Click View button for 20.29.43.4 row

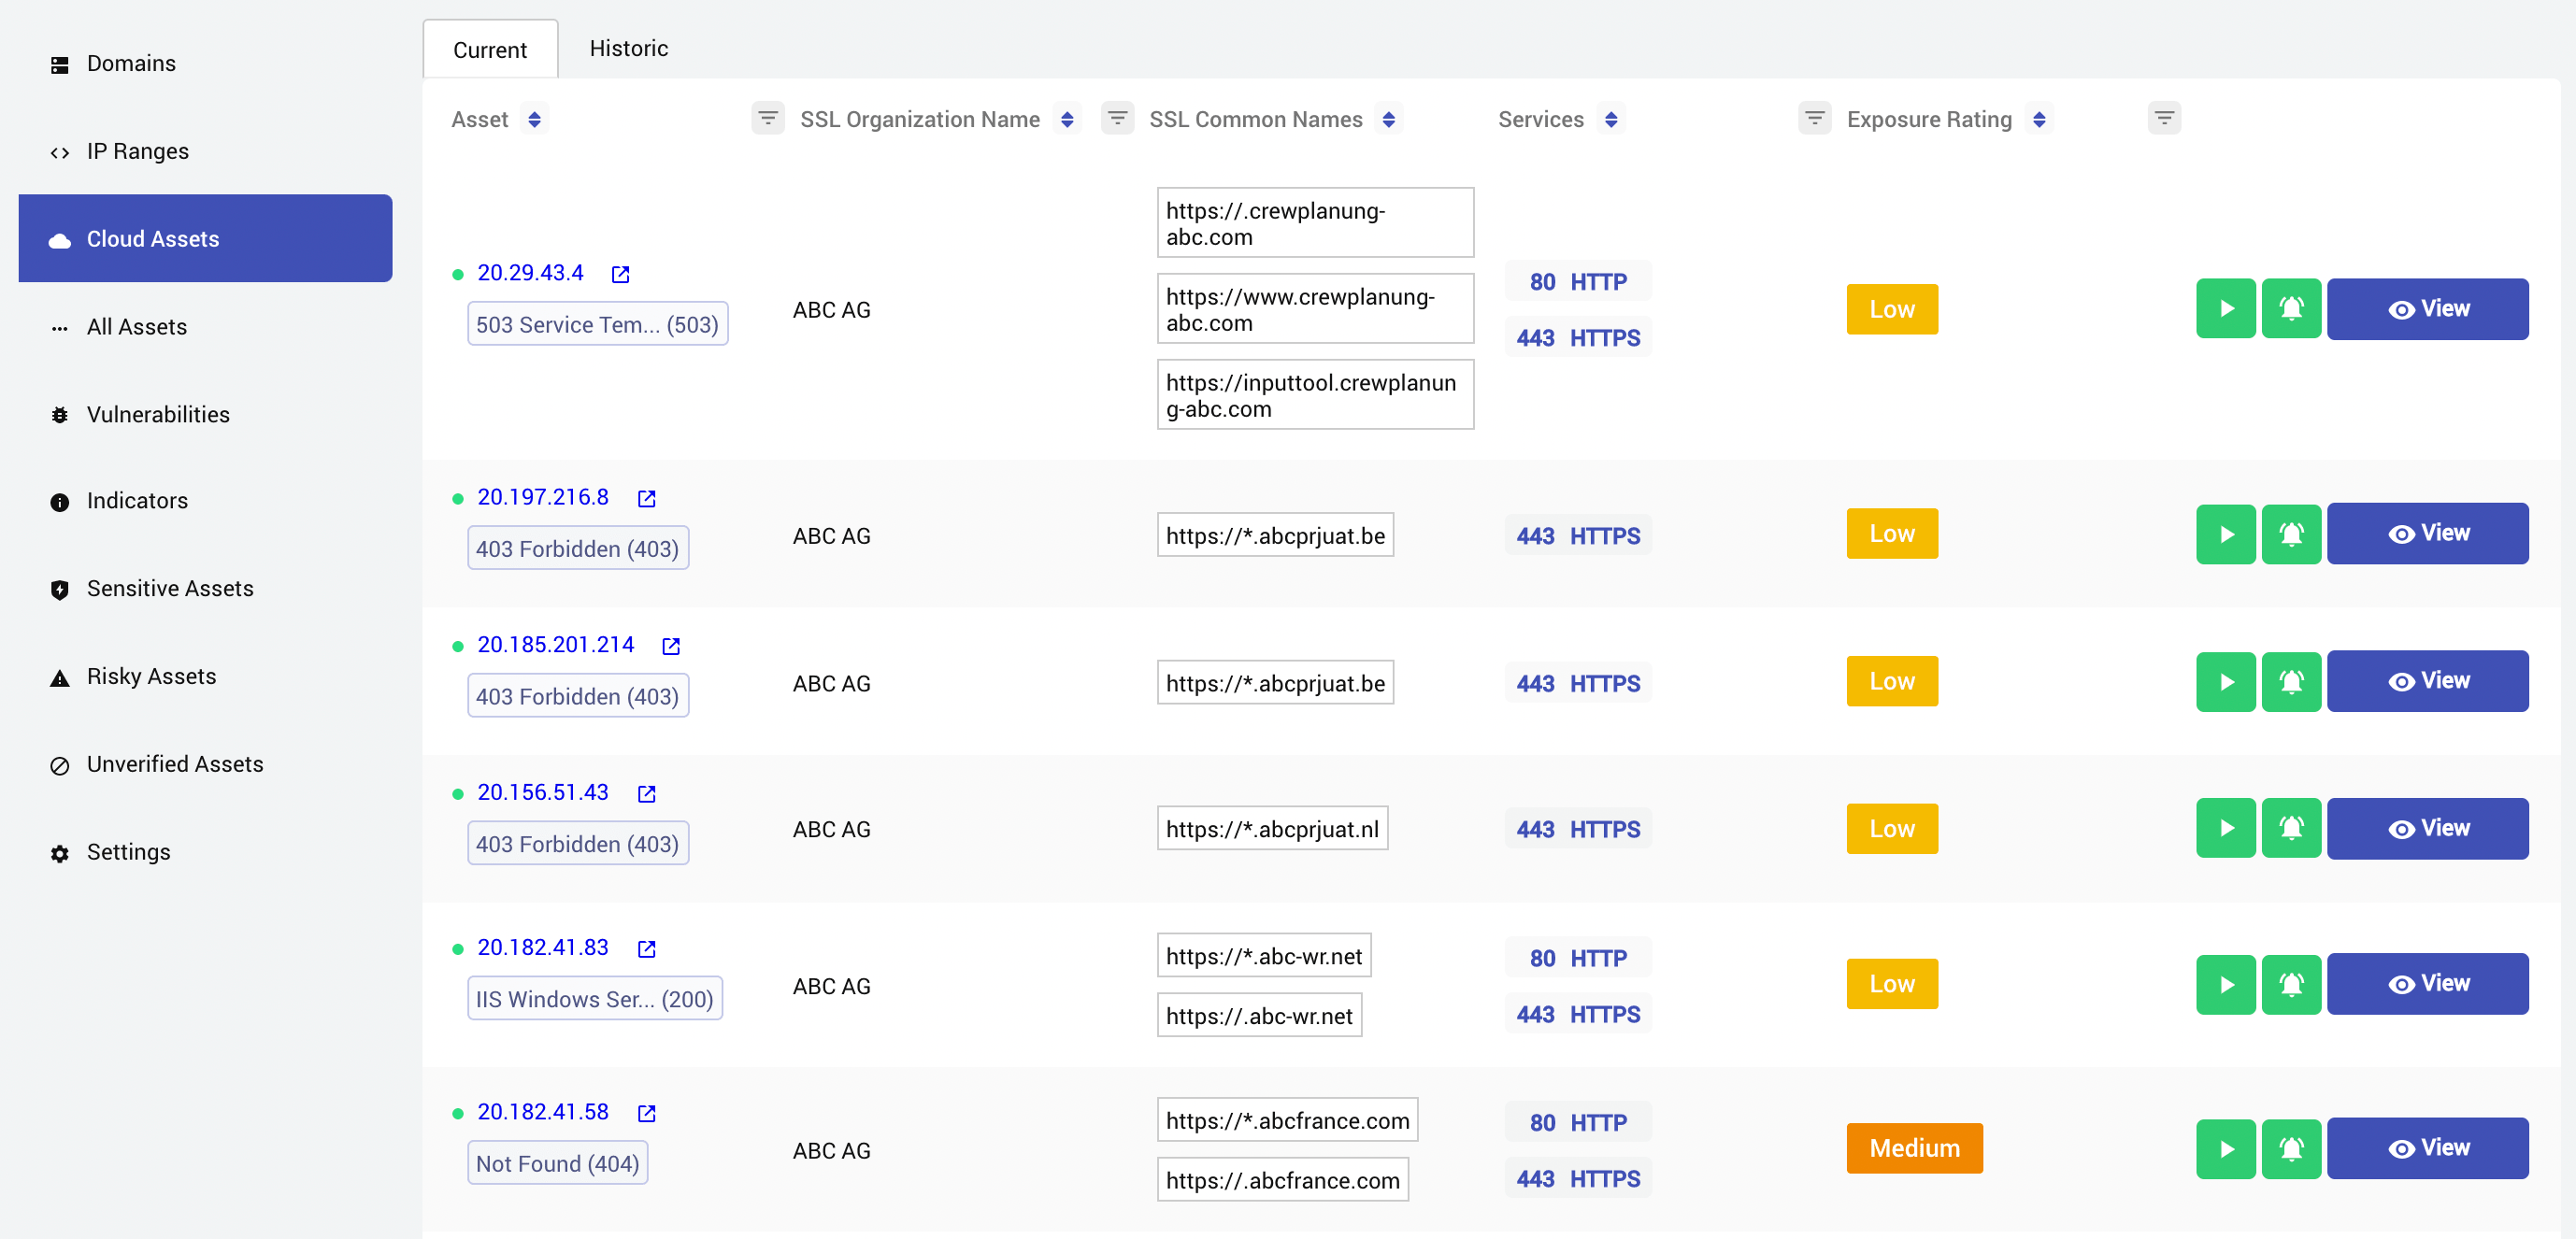point(2426,309)
